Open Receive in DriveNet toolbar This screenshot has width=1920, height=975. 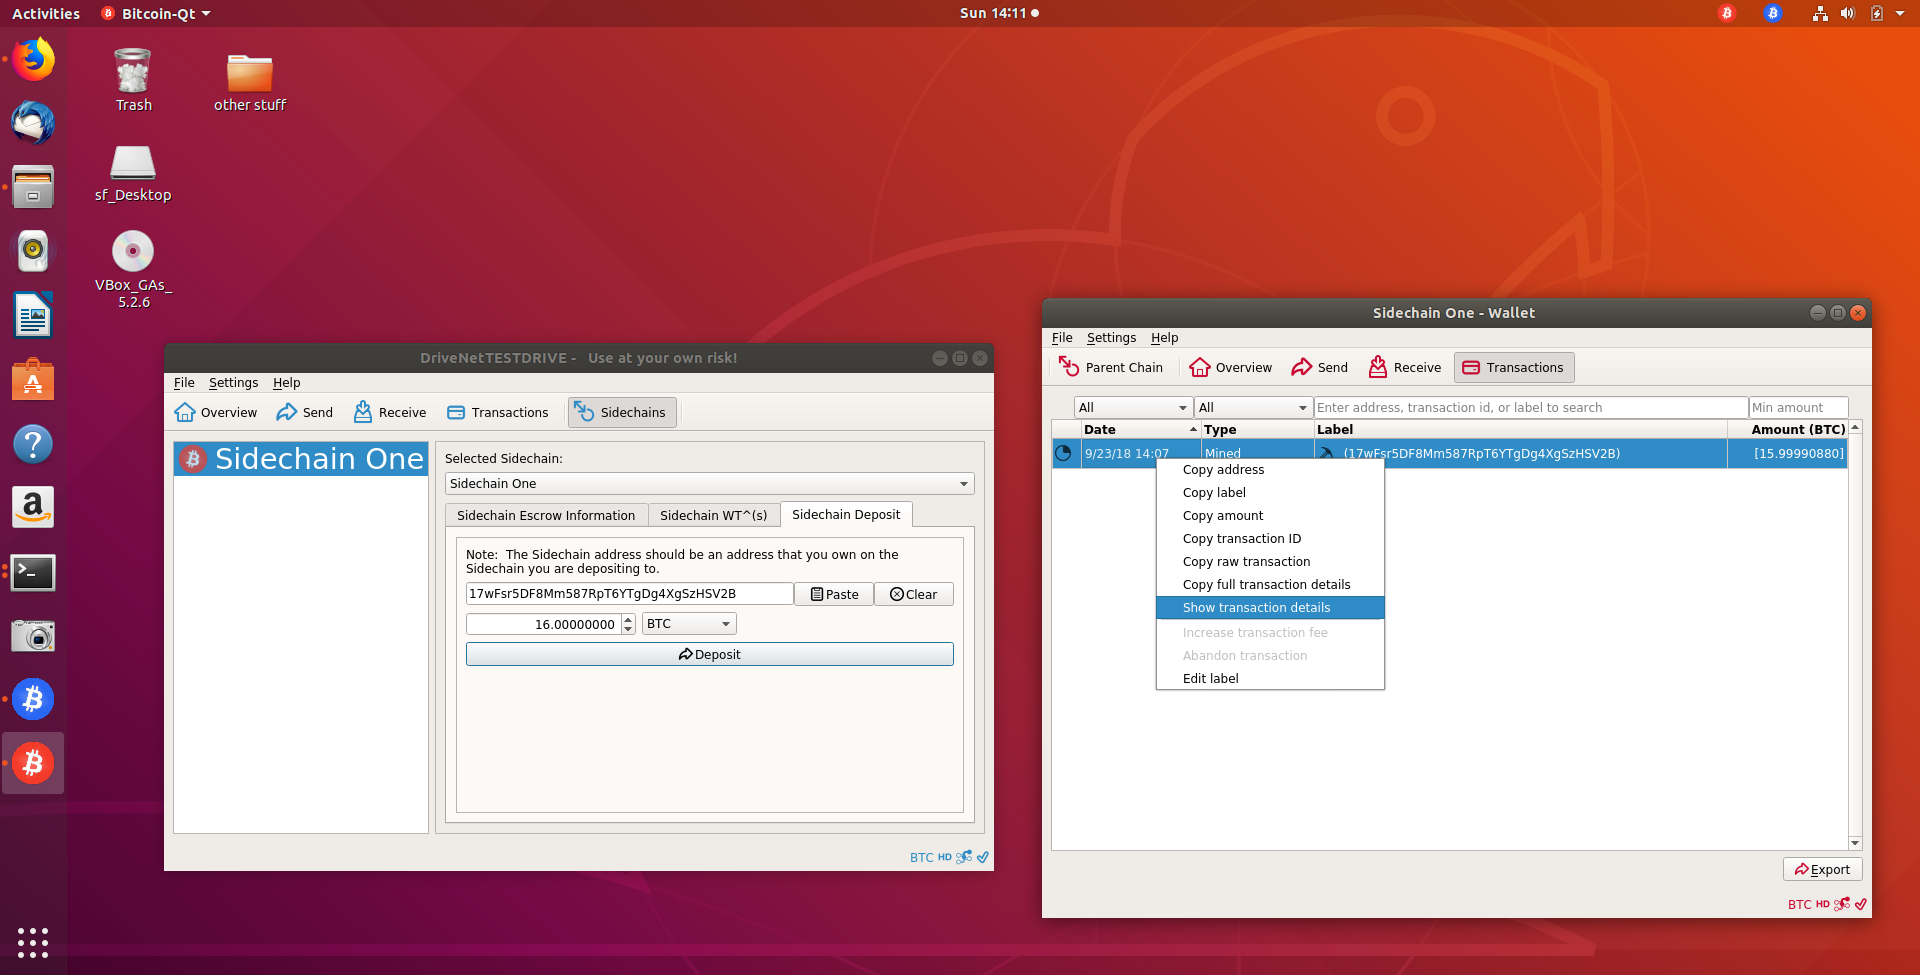[x=390, y=412]
